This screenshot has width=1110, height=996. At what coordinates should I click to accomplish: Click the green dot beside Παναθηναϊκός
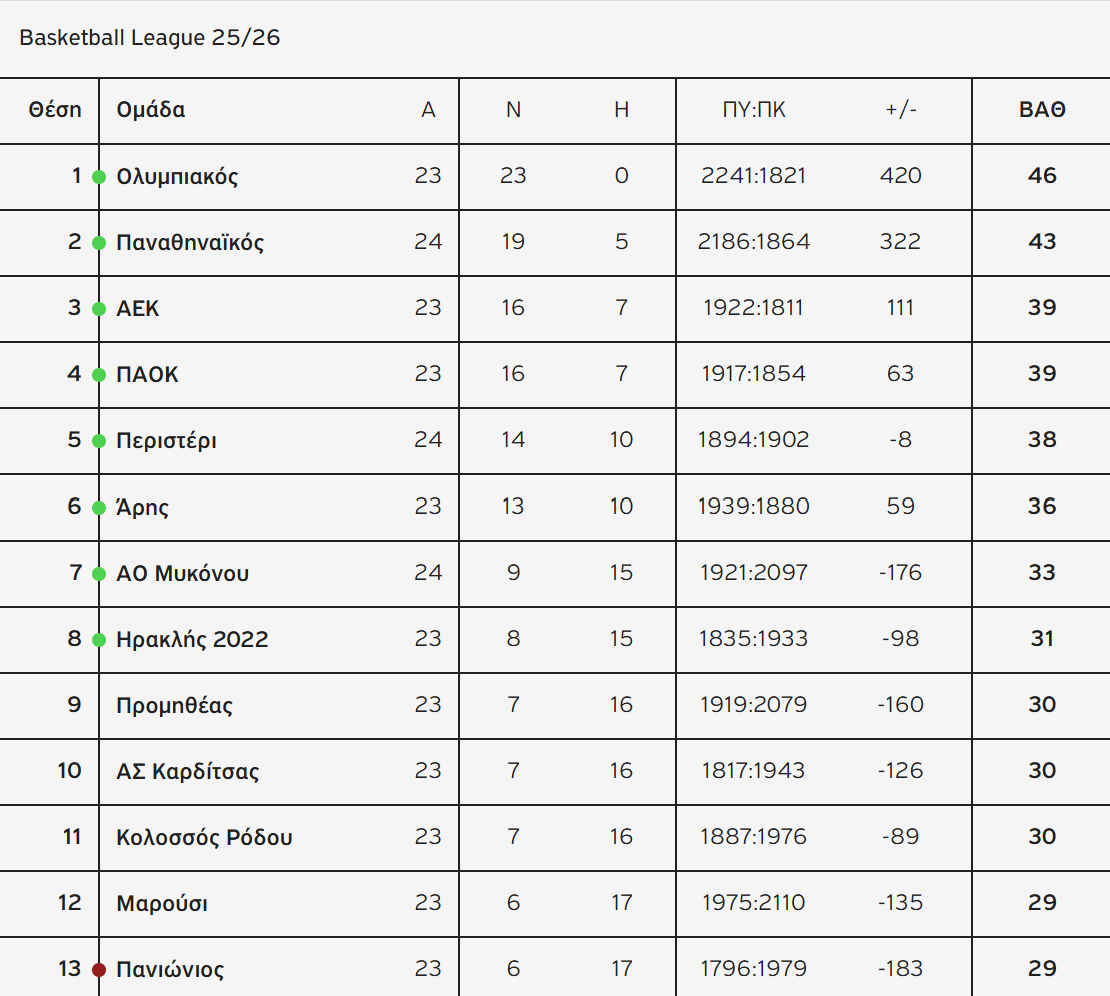tap(99, 243)
